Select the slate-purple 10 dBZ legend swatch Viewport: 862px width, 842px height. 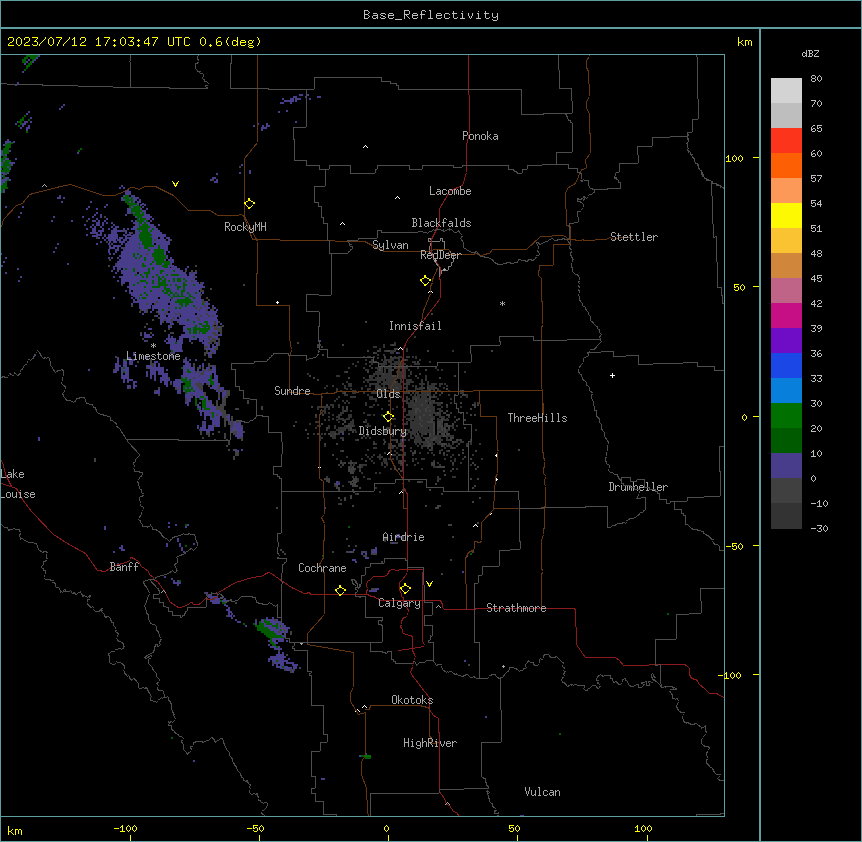[786, 466]
